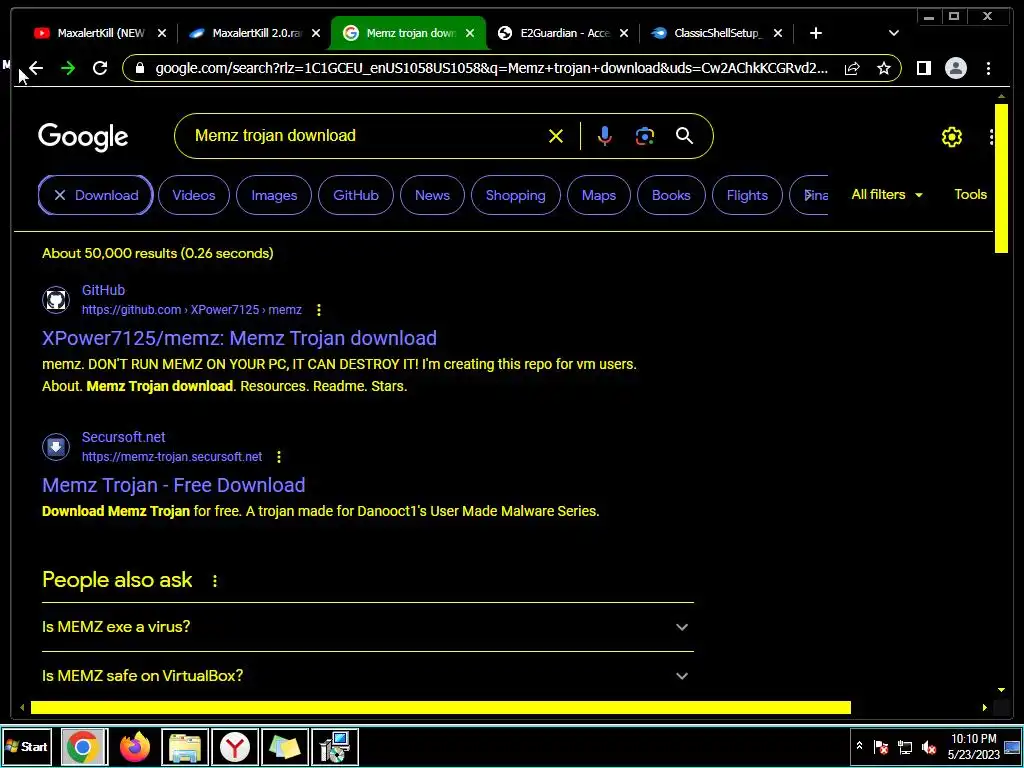Viewport: 1024px width, 768px height.
Task: Search by image with Google Lens icon
Action: 645,136
